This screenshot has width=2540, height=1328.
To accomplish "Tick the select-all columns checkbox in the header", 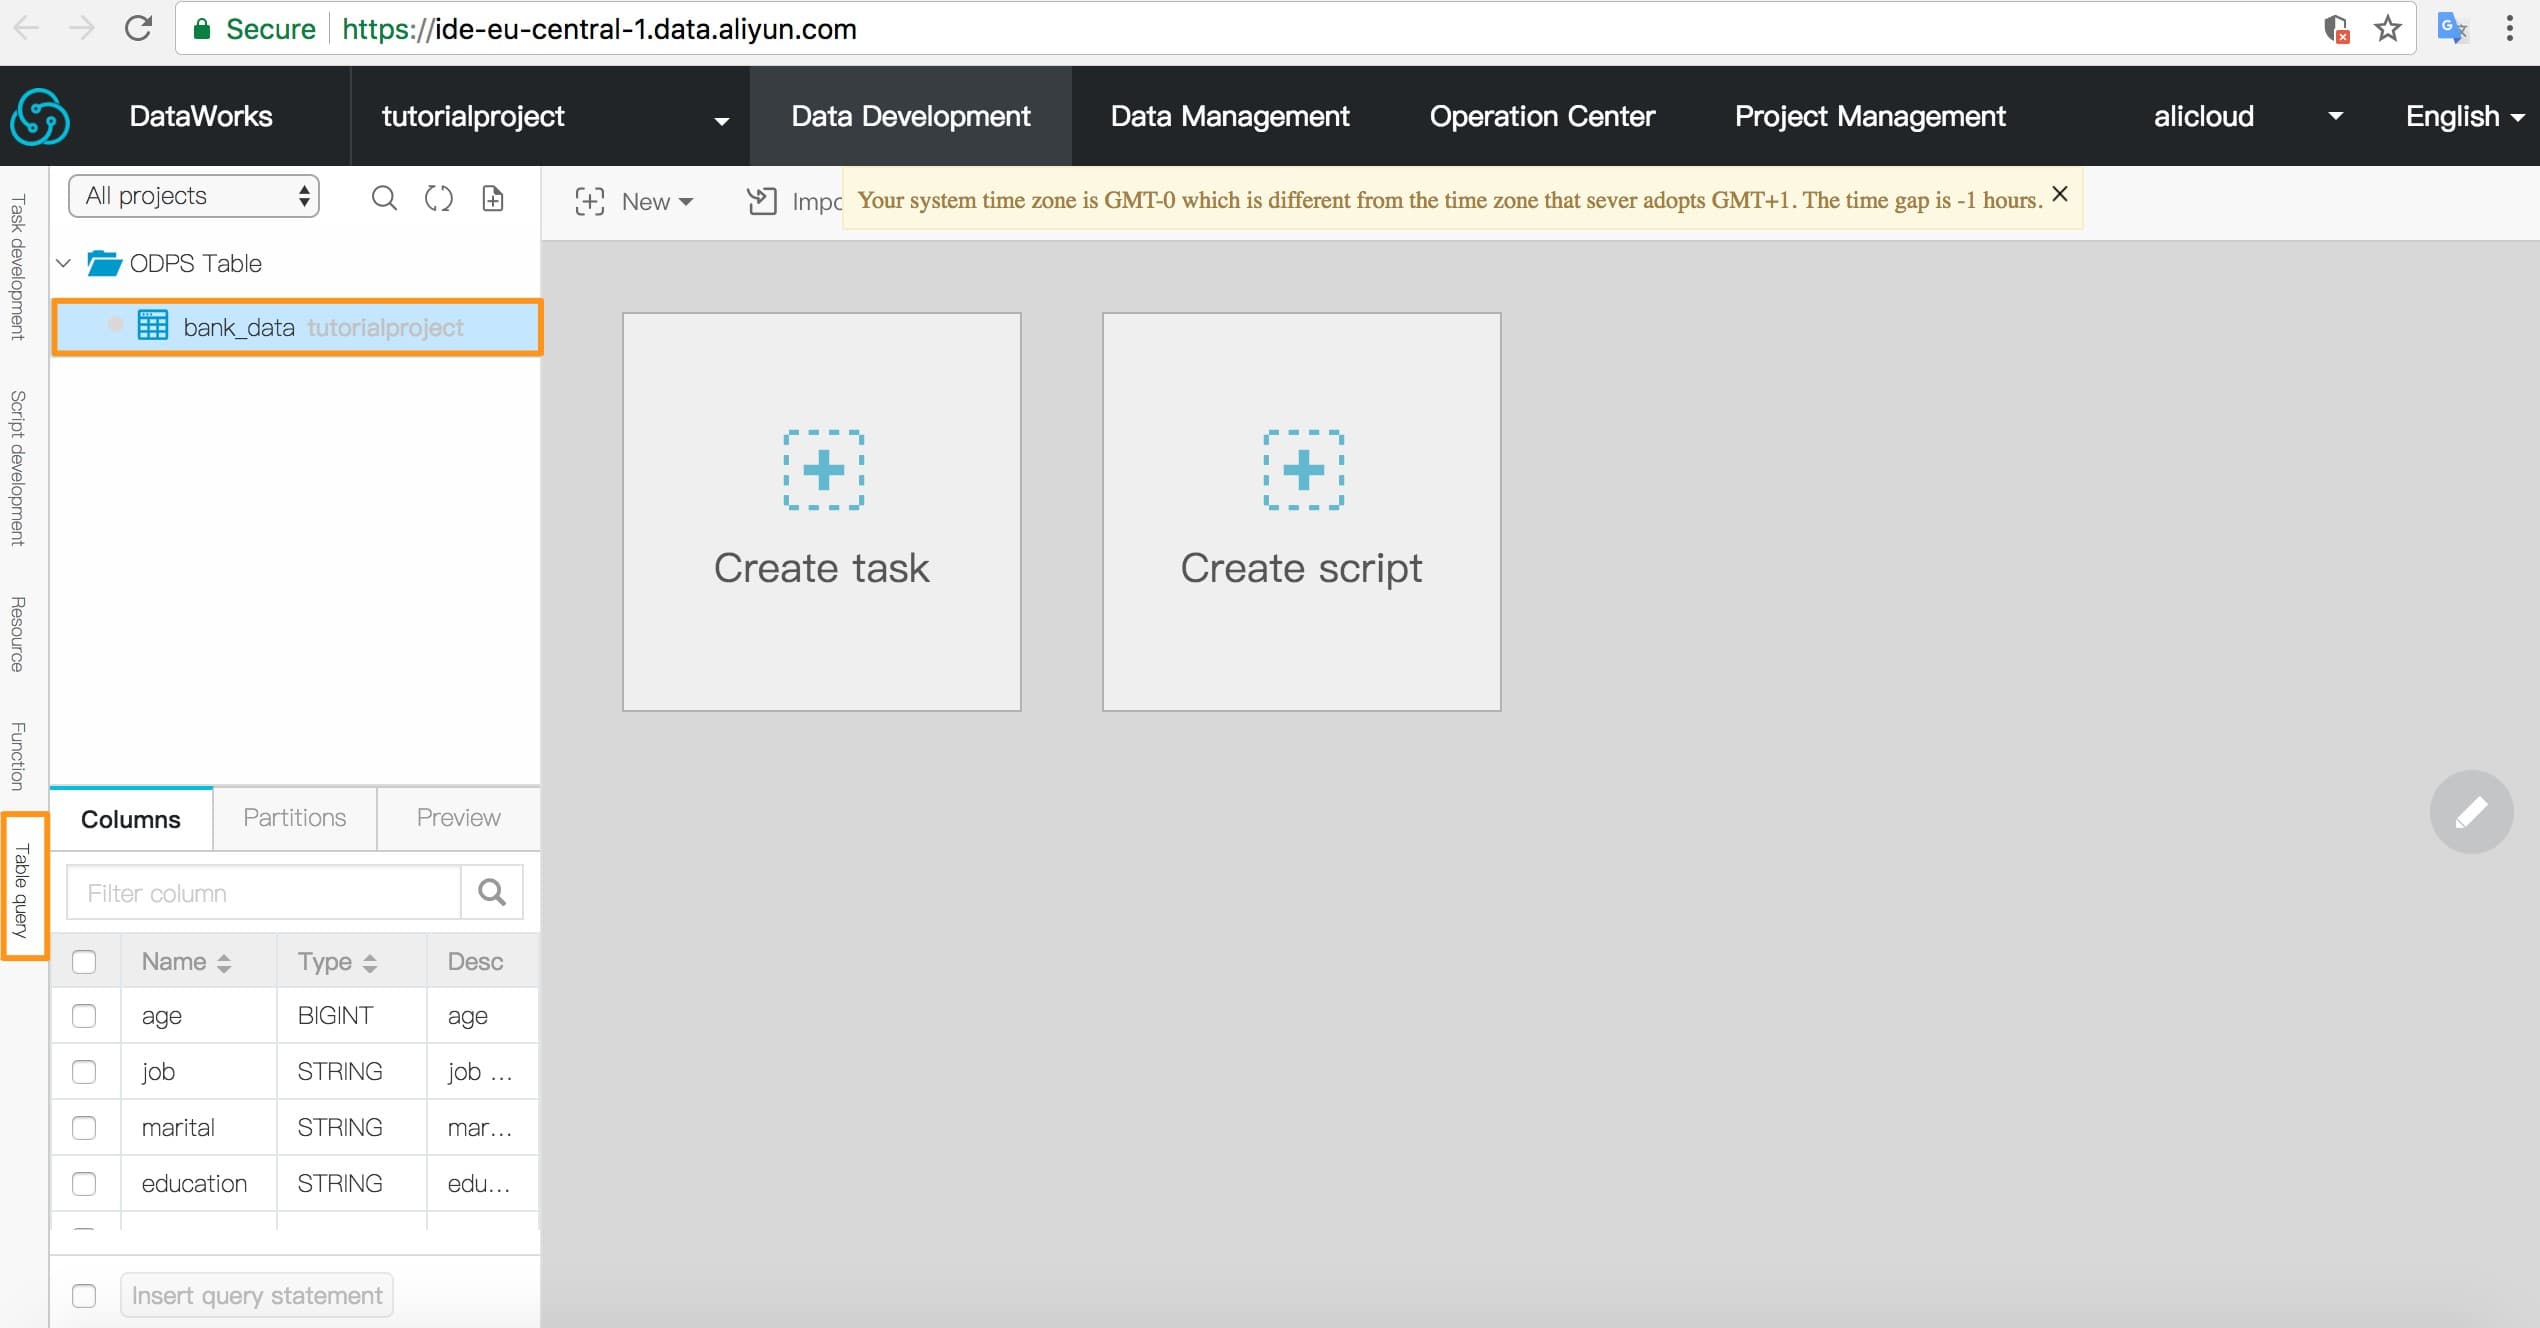I will 84,962.
